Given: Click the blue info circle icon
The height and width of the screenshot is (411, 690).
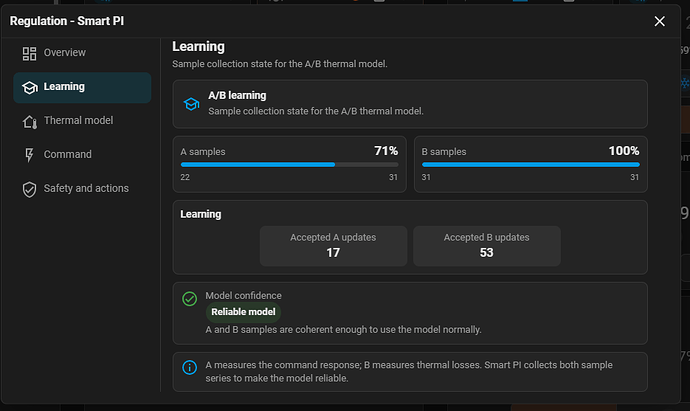Looking at the screenshot, I should pos(190,367).
